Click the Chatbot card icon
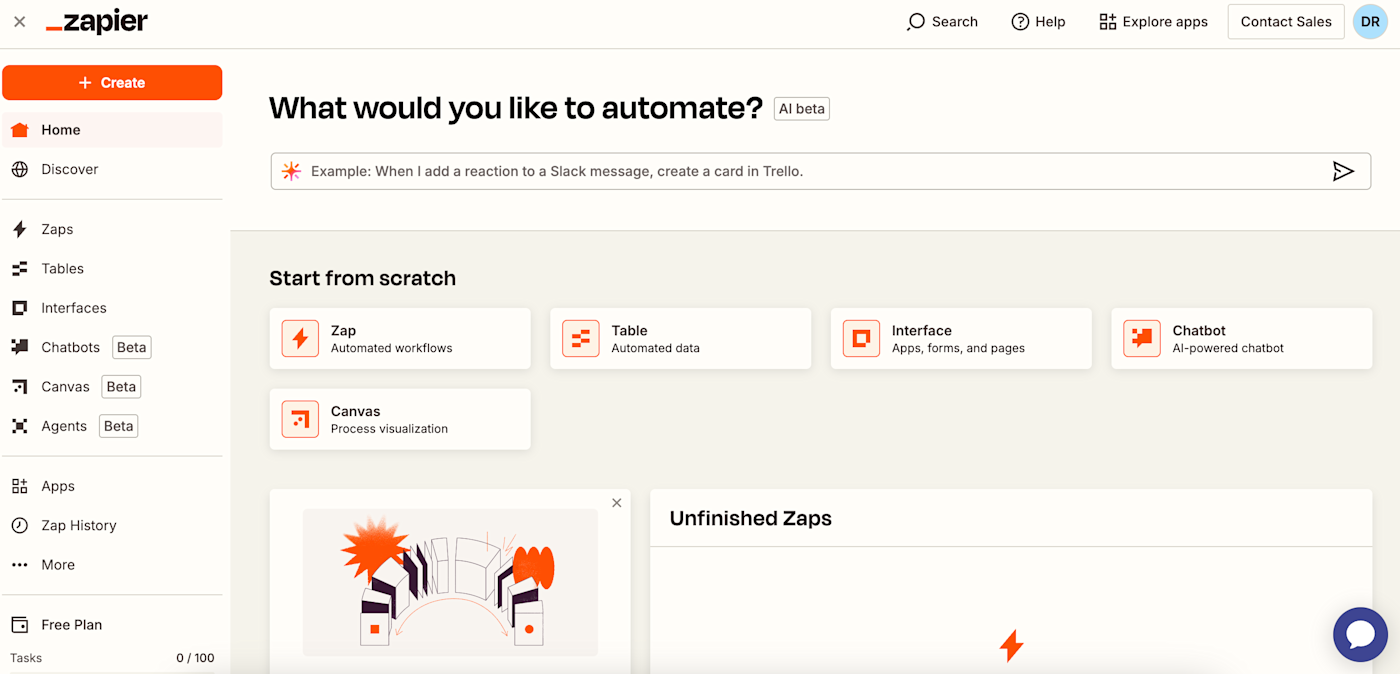The height and width of the screenshot is (674, 1400). 1142,339
